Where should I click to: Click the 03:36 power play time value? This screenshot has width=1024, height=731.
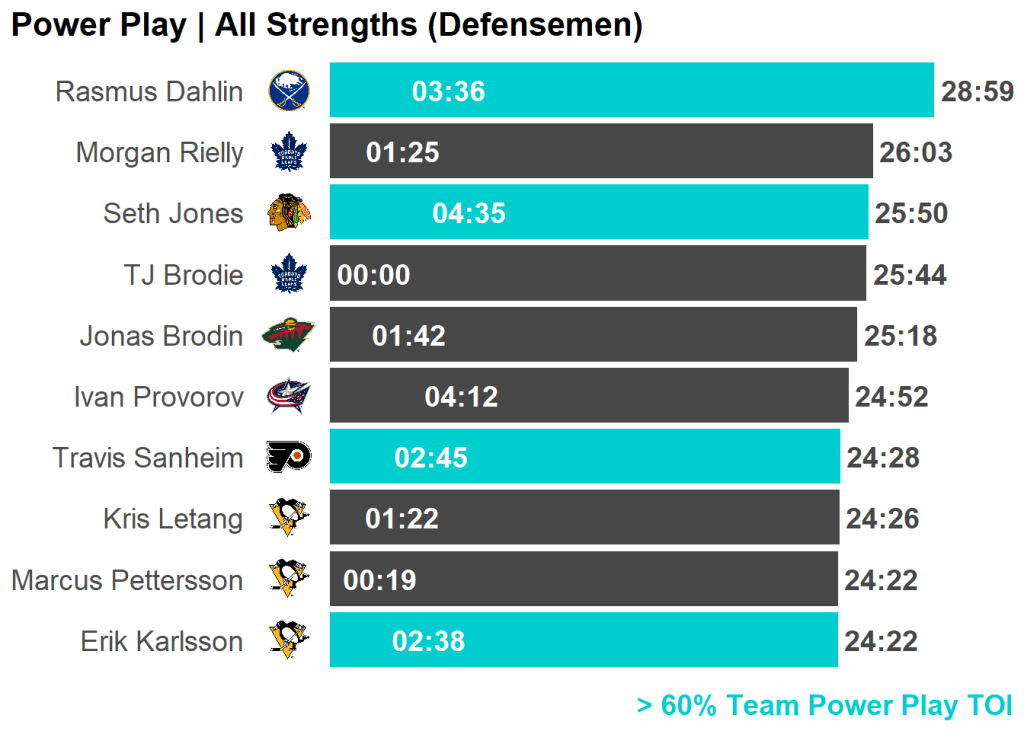pyautogui.click(x=448, y=92)
